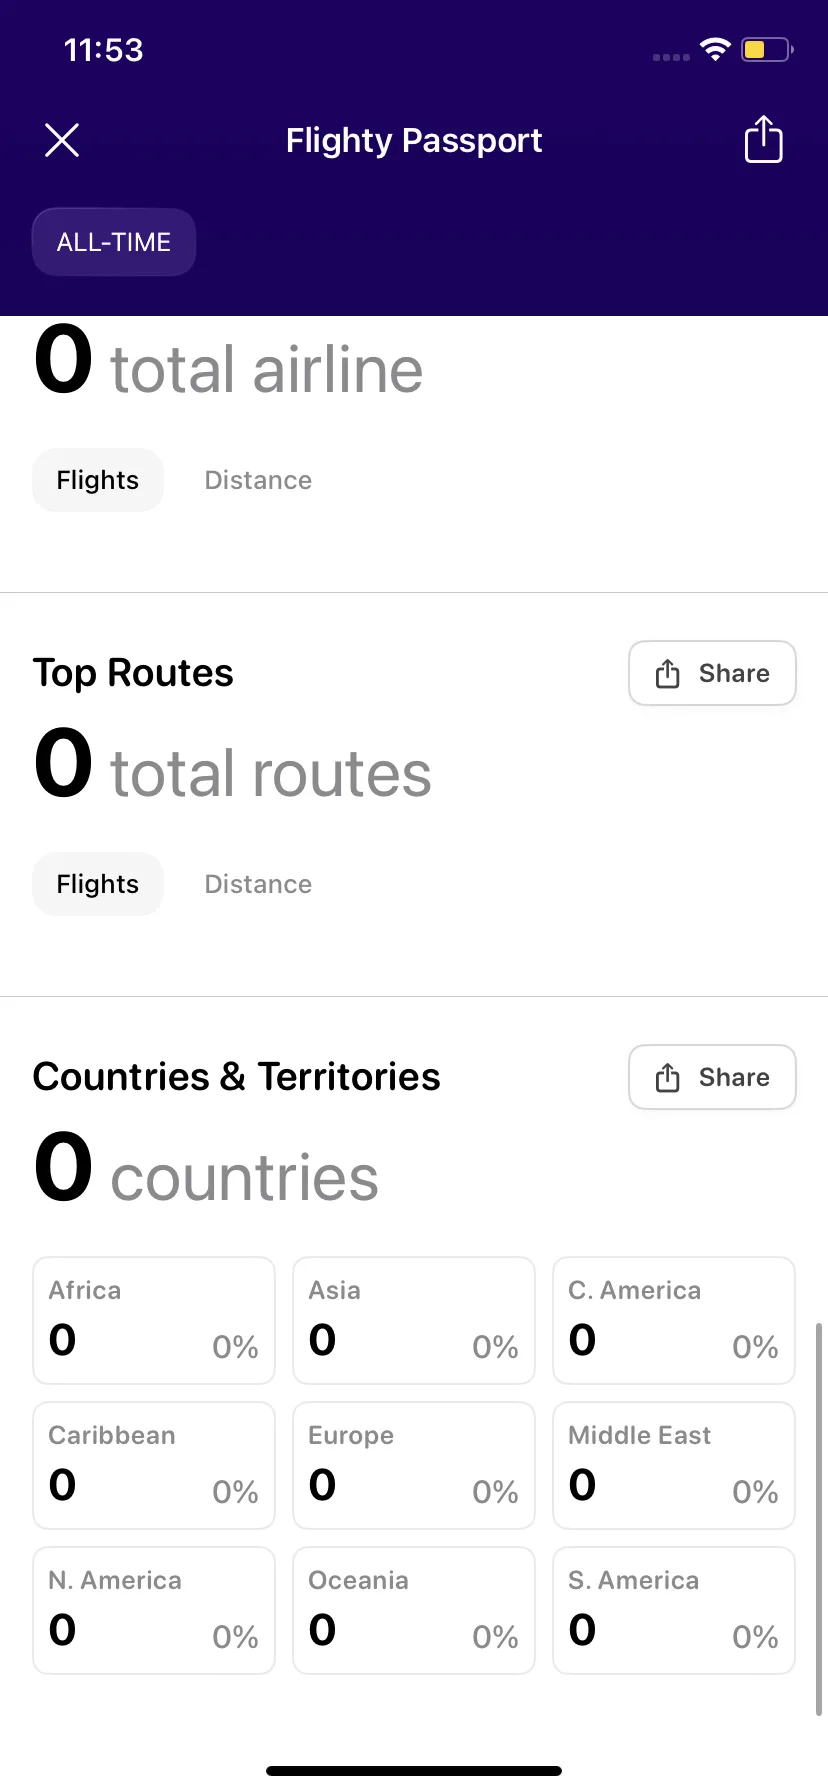This screenshot has width=828, height=1792.
Task: Open the Asia region card
Action: [414, 1321]
